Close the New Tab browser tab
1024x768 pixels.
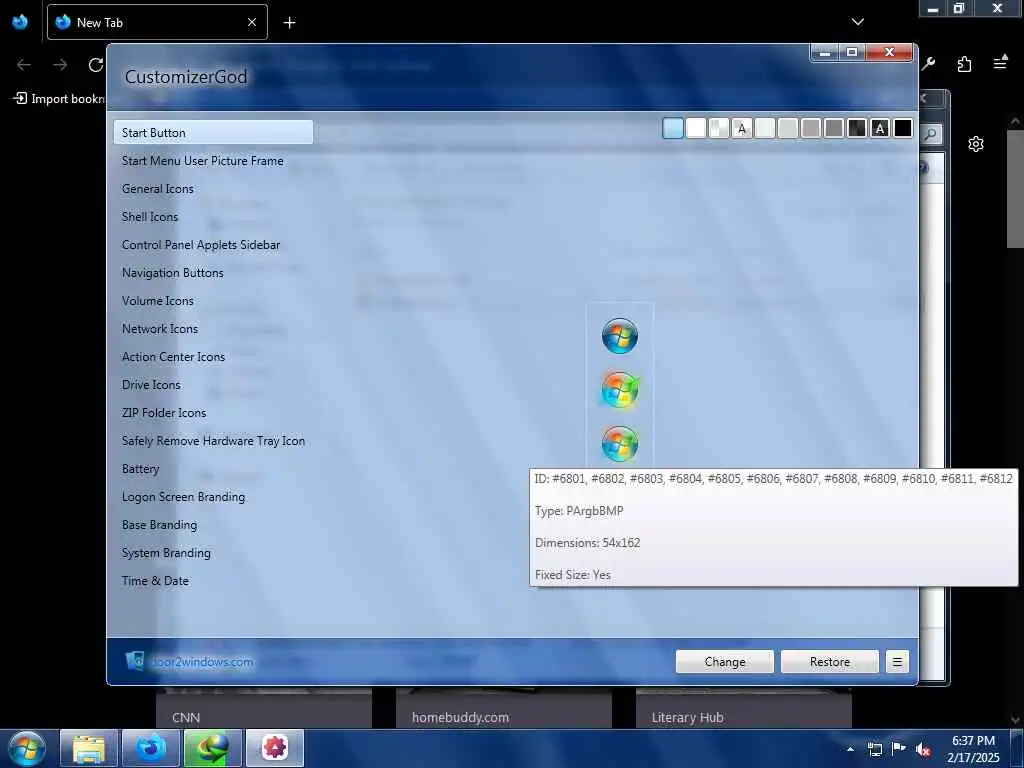coord(252,22)
